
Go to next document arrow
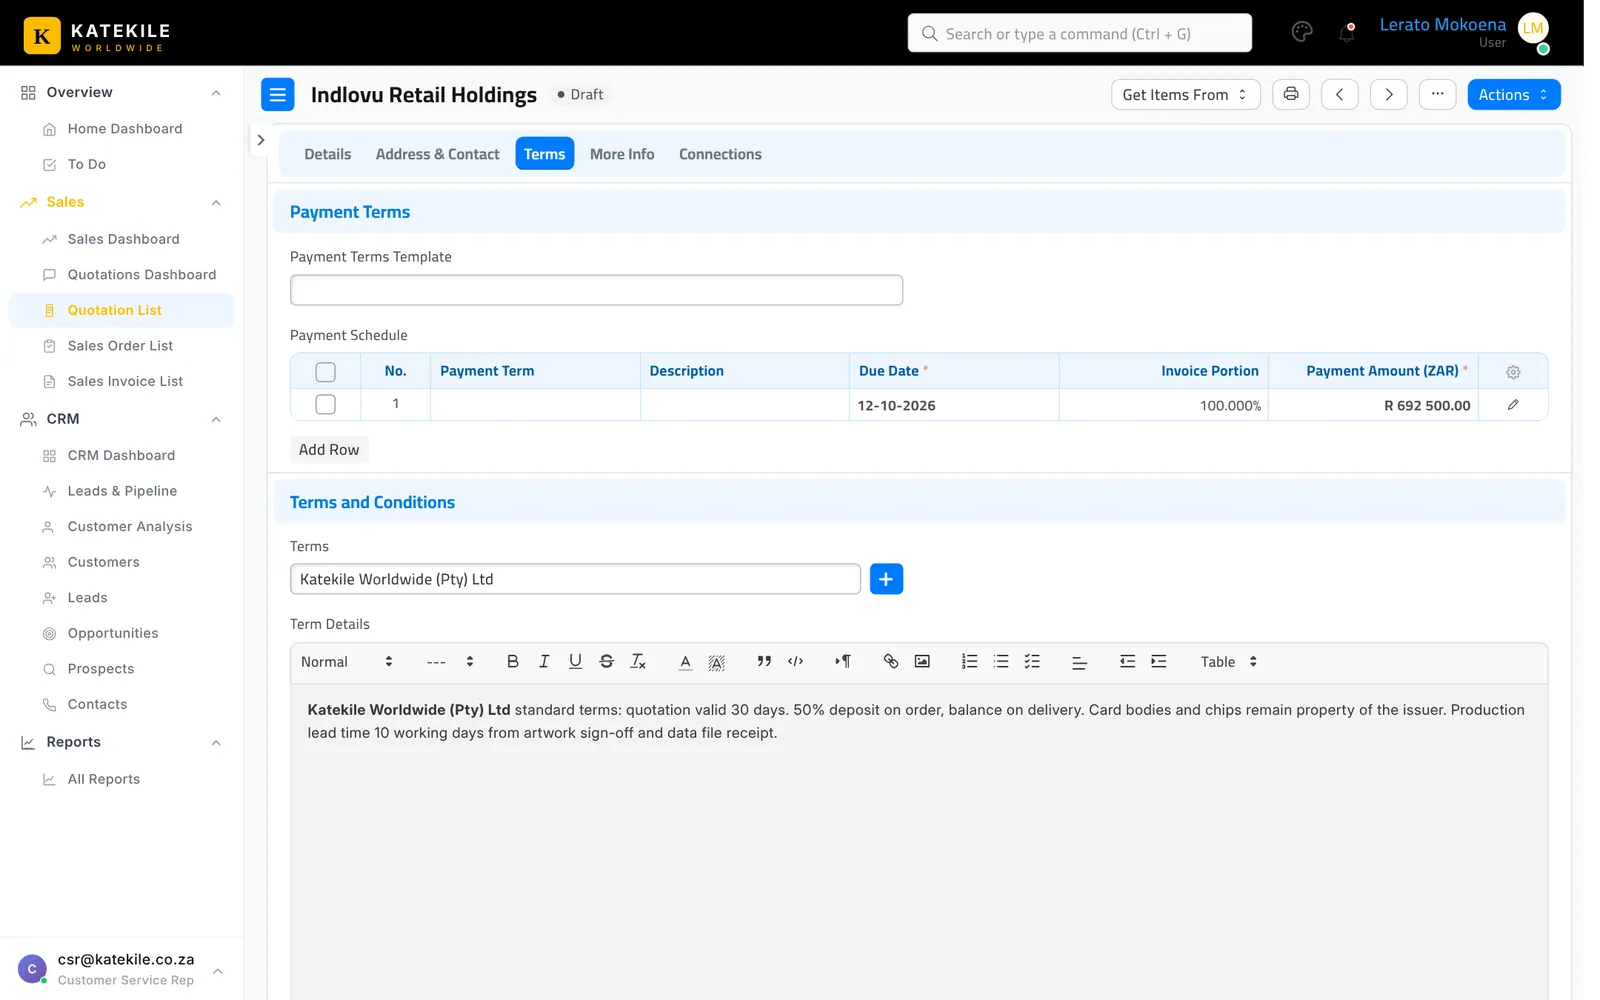(x=1388, y=94)
